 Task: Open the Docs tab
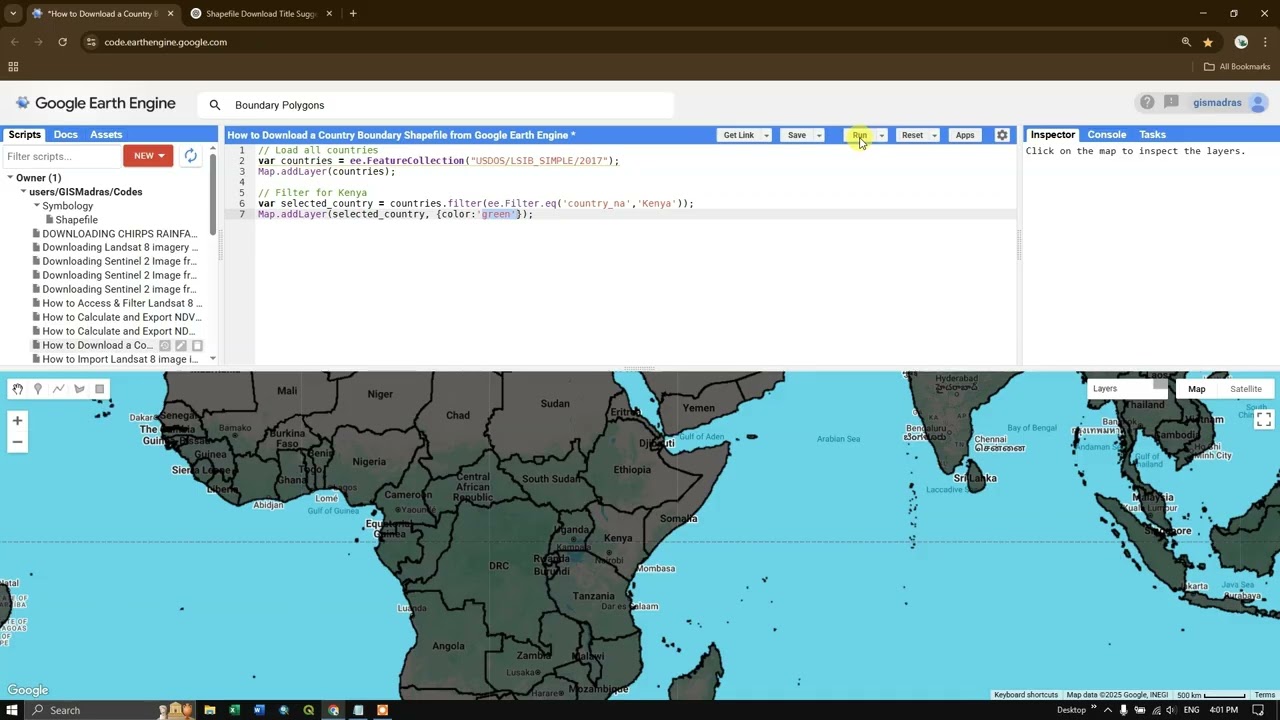point(66,134)
